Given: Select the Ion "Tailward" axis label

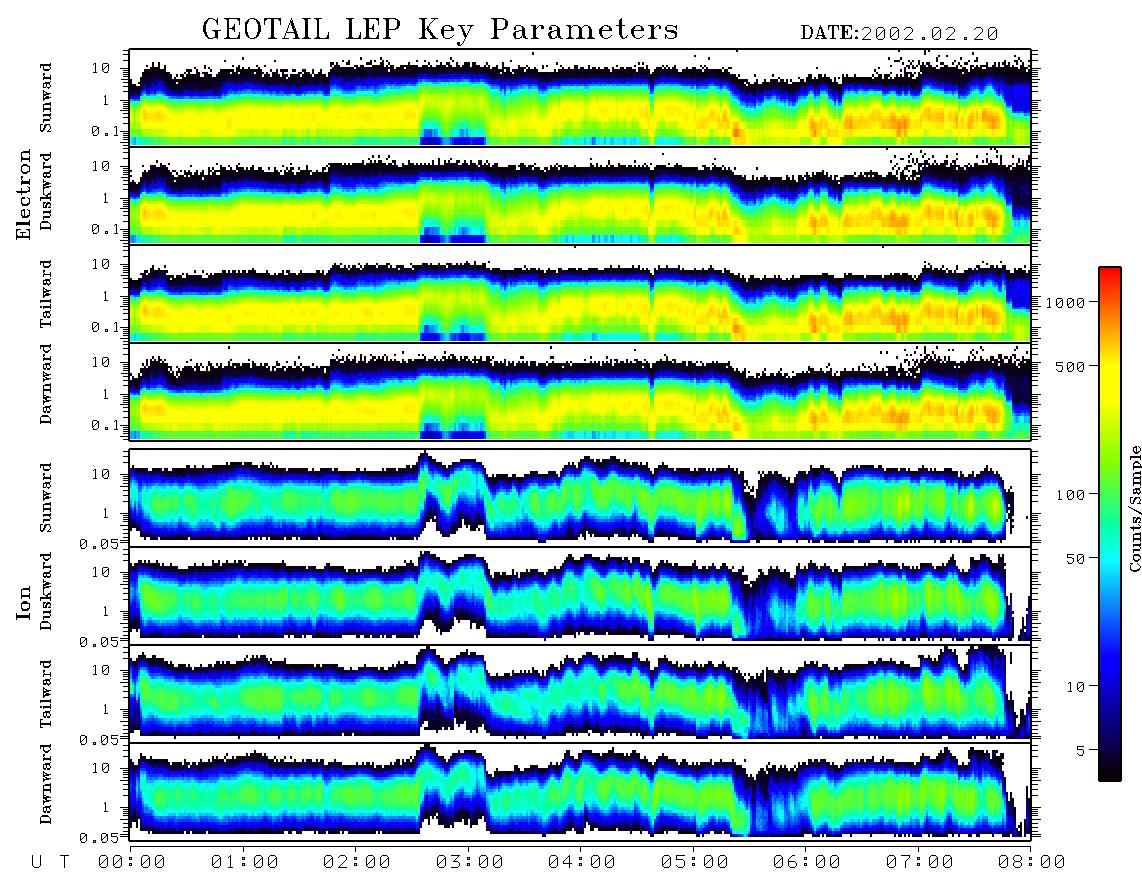Looking at the screenshot, I should (46, 694).
